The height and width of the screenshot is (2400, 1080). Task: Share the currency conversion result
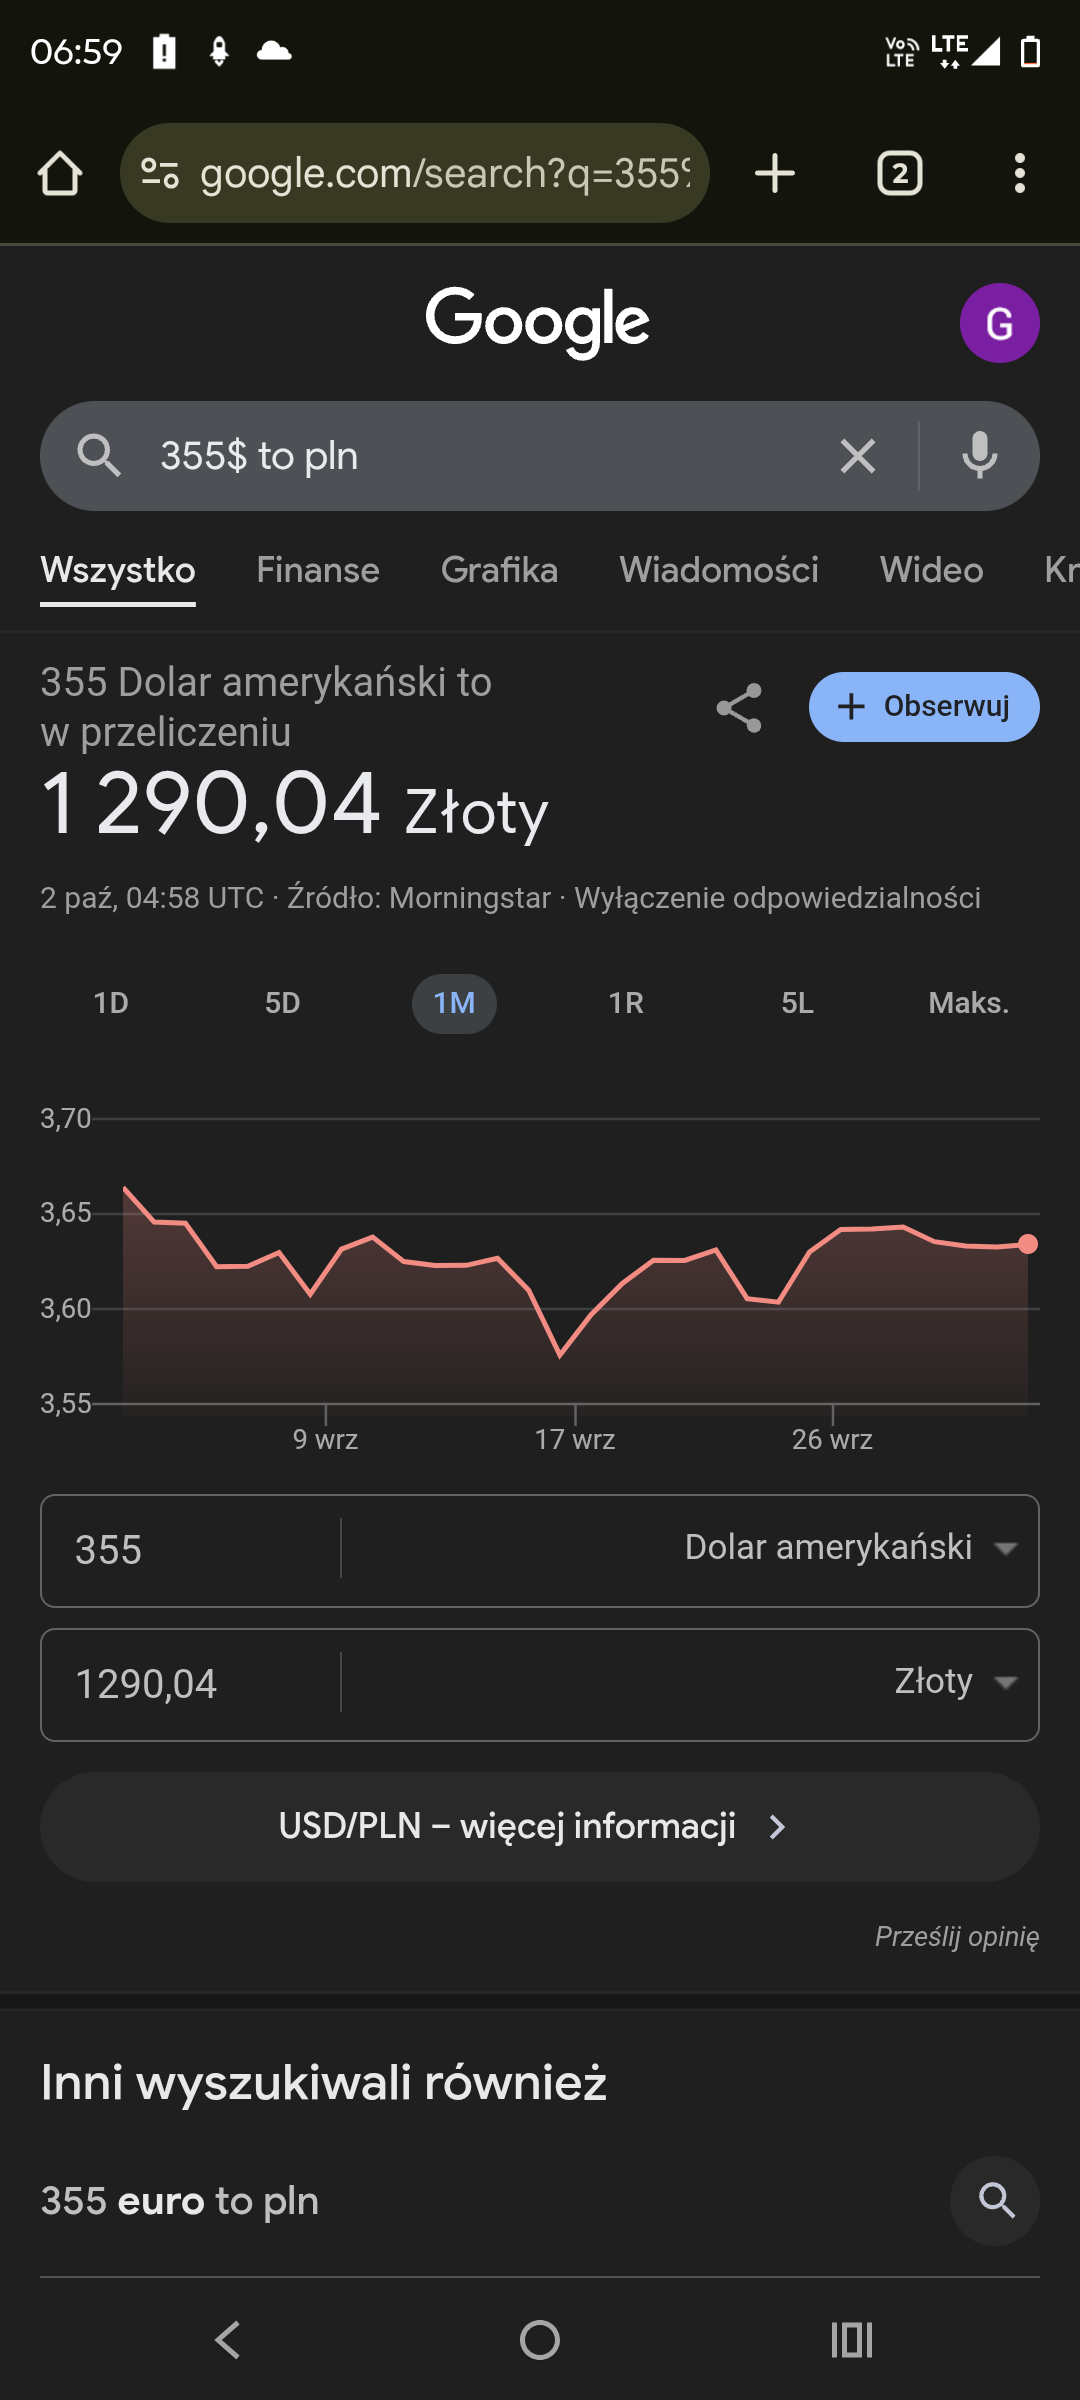[739, 708]
